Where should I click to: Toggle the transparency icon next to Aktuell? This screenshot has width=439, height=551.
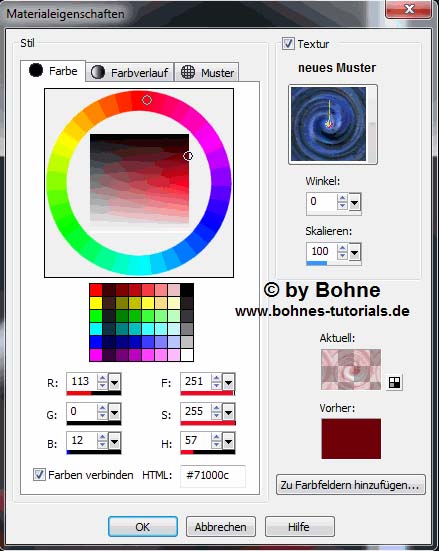(395, 383)
